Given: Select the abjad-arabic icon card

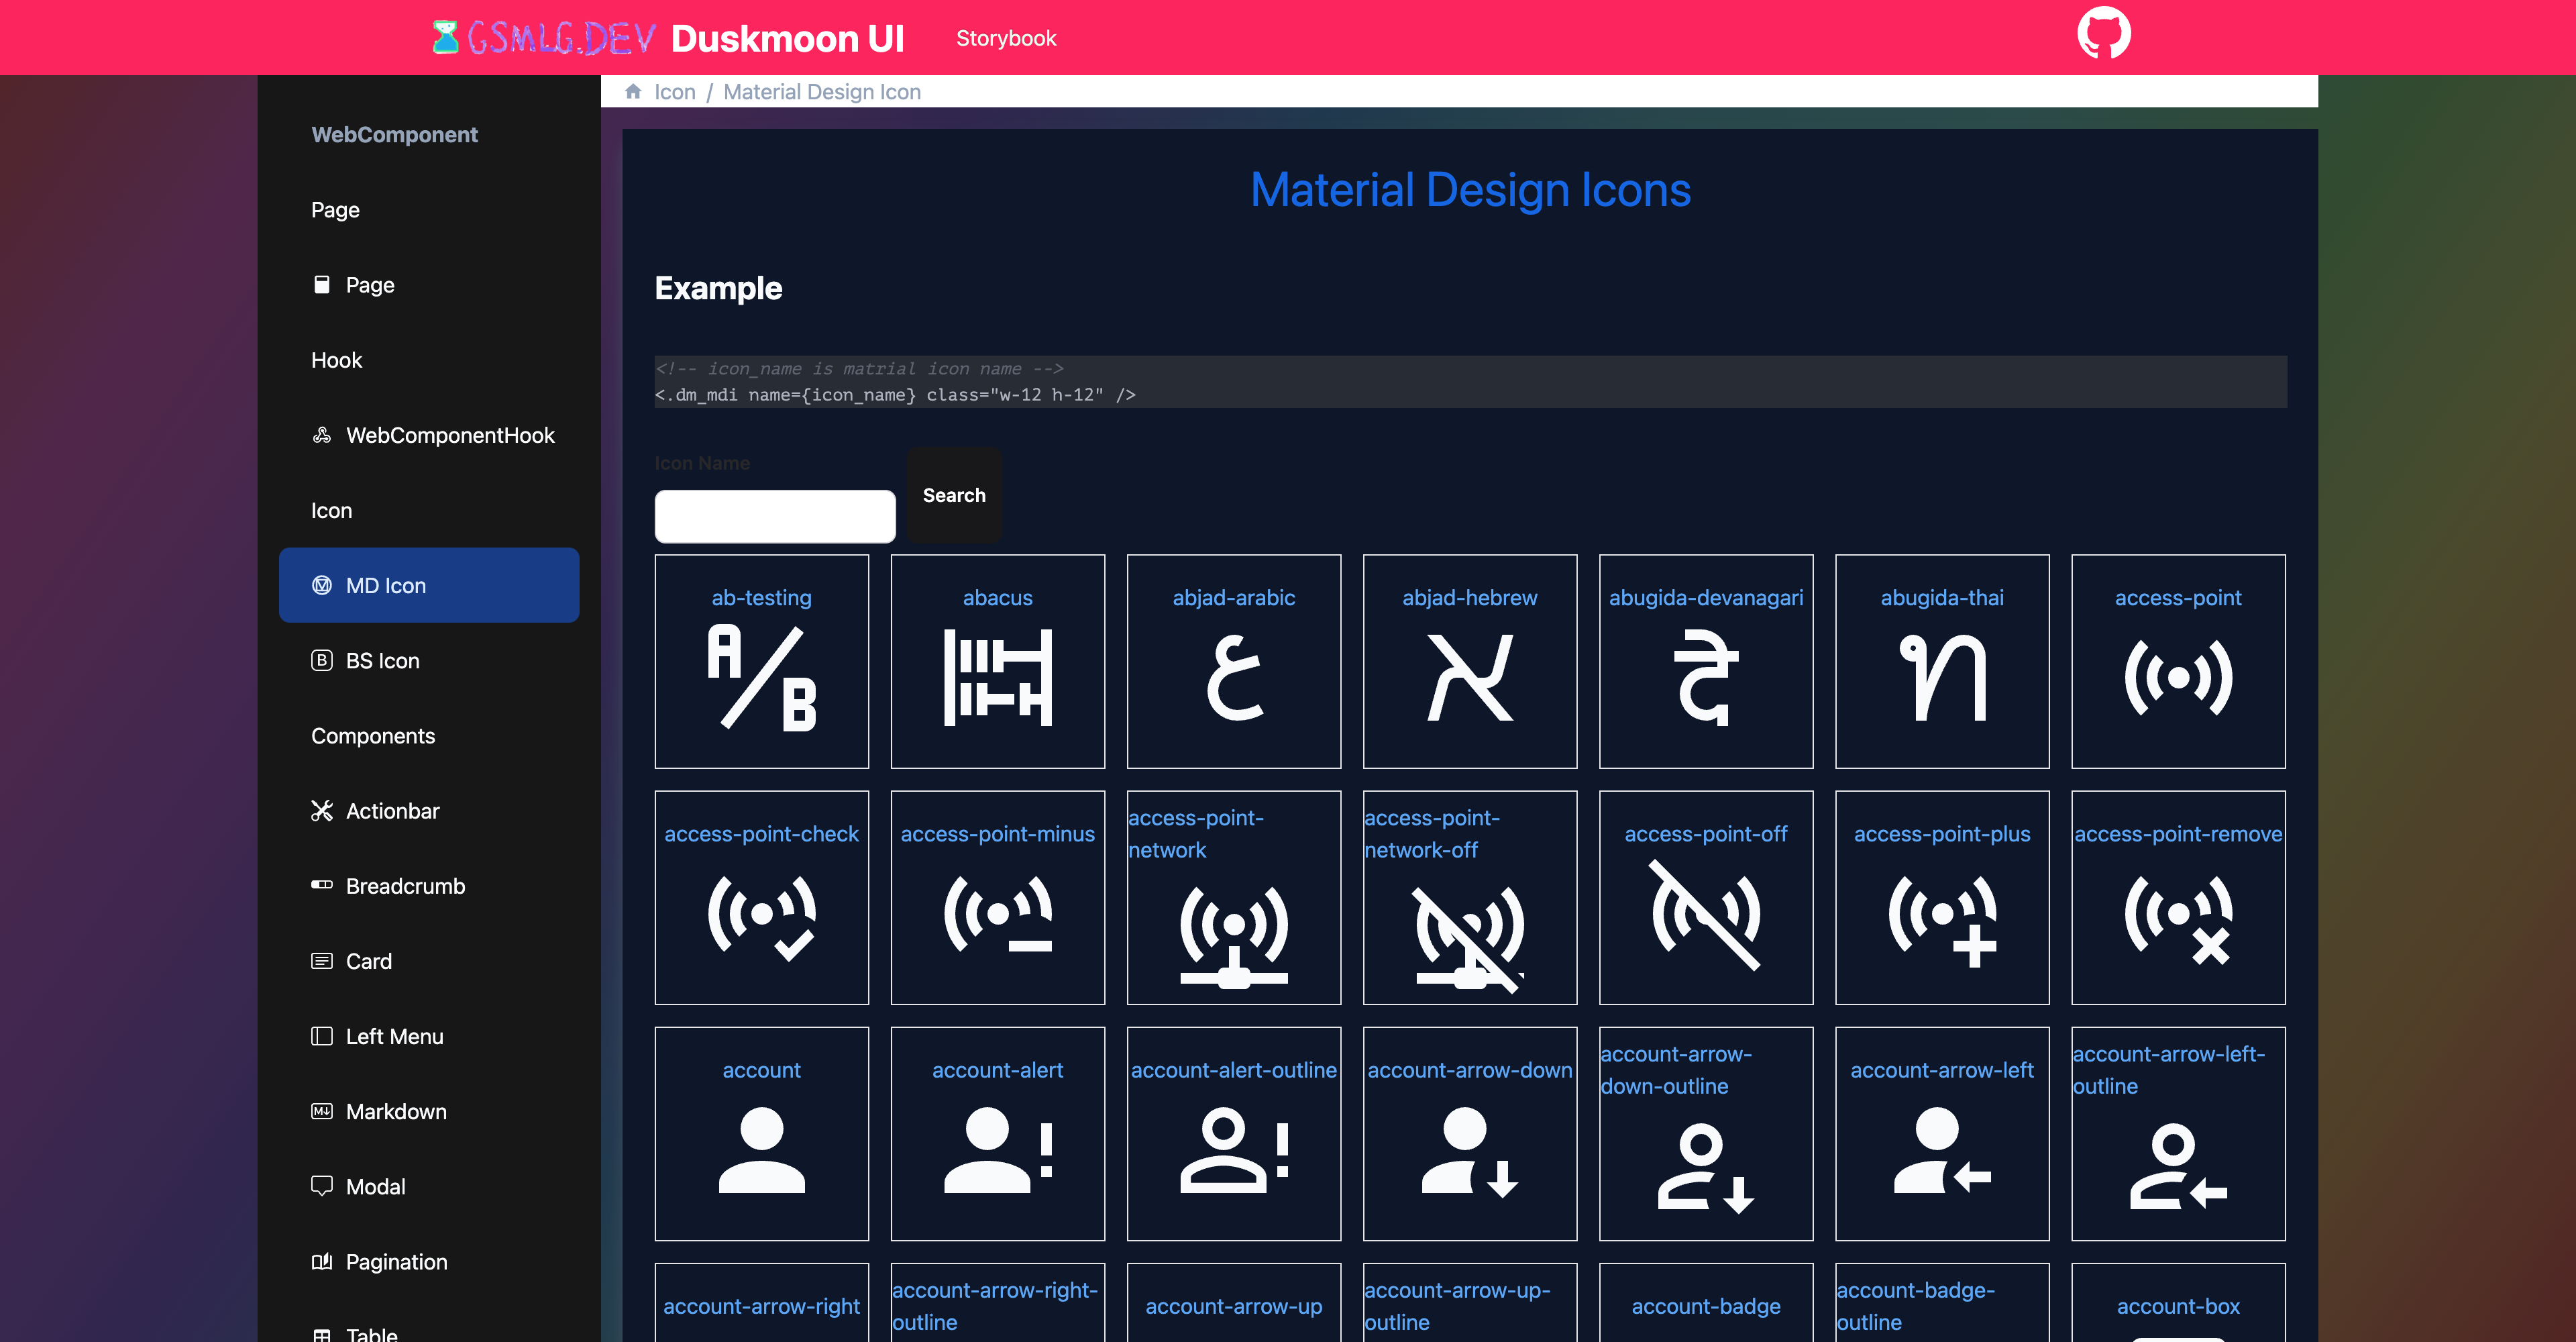Looking at the screenshot, I should 1233,661.
